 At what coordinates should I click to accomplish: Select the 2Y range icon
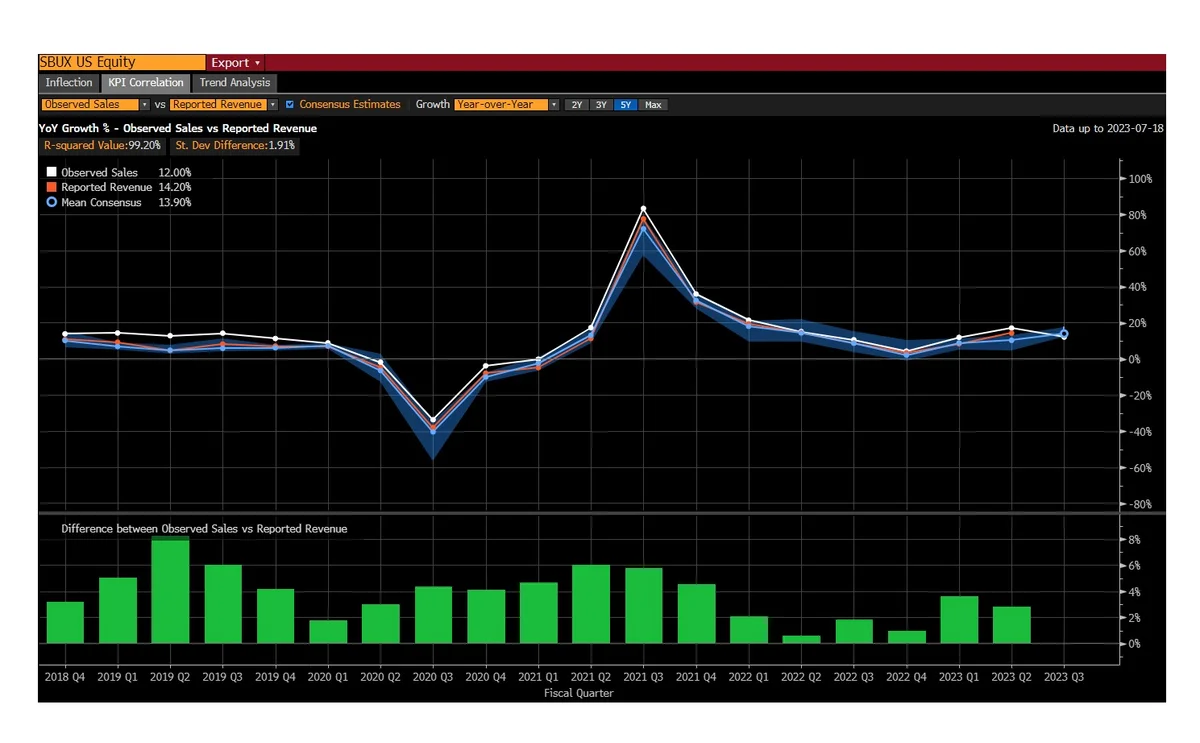[x=575, y=104]
